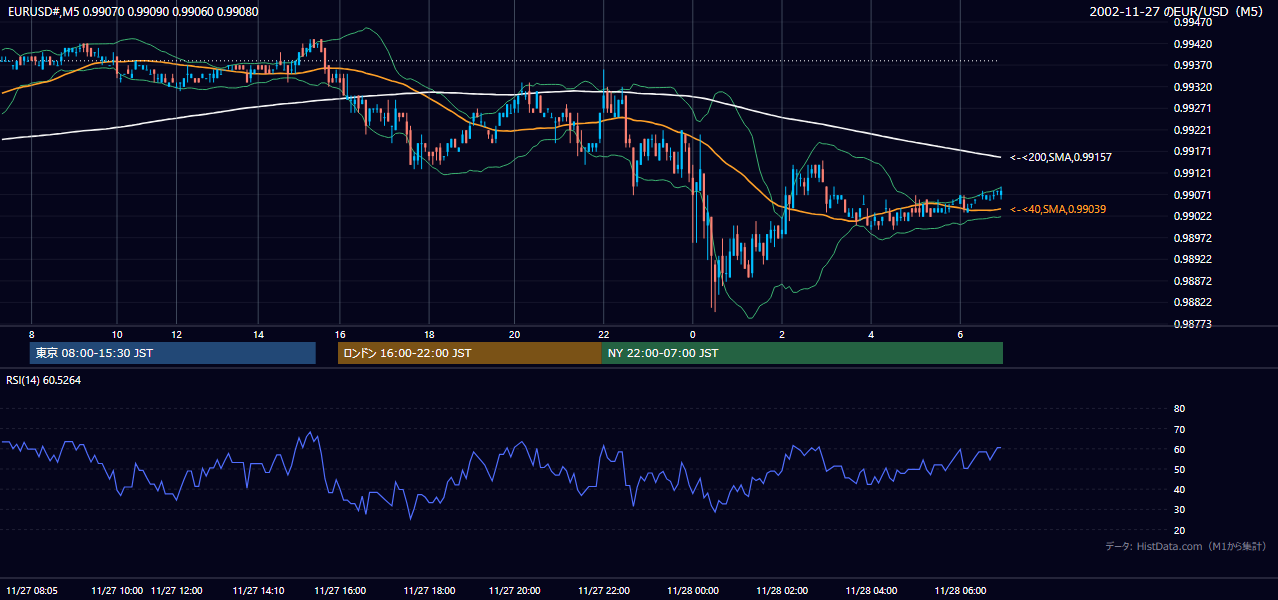This screenshot has height=600, width=1278.
Task: Click price axis label 0.99271
Action: 1193,108
